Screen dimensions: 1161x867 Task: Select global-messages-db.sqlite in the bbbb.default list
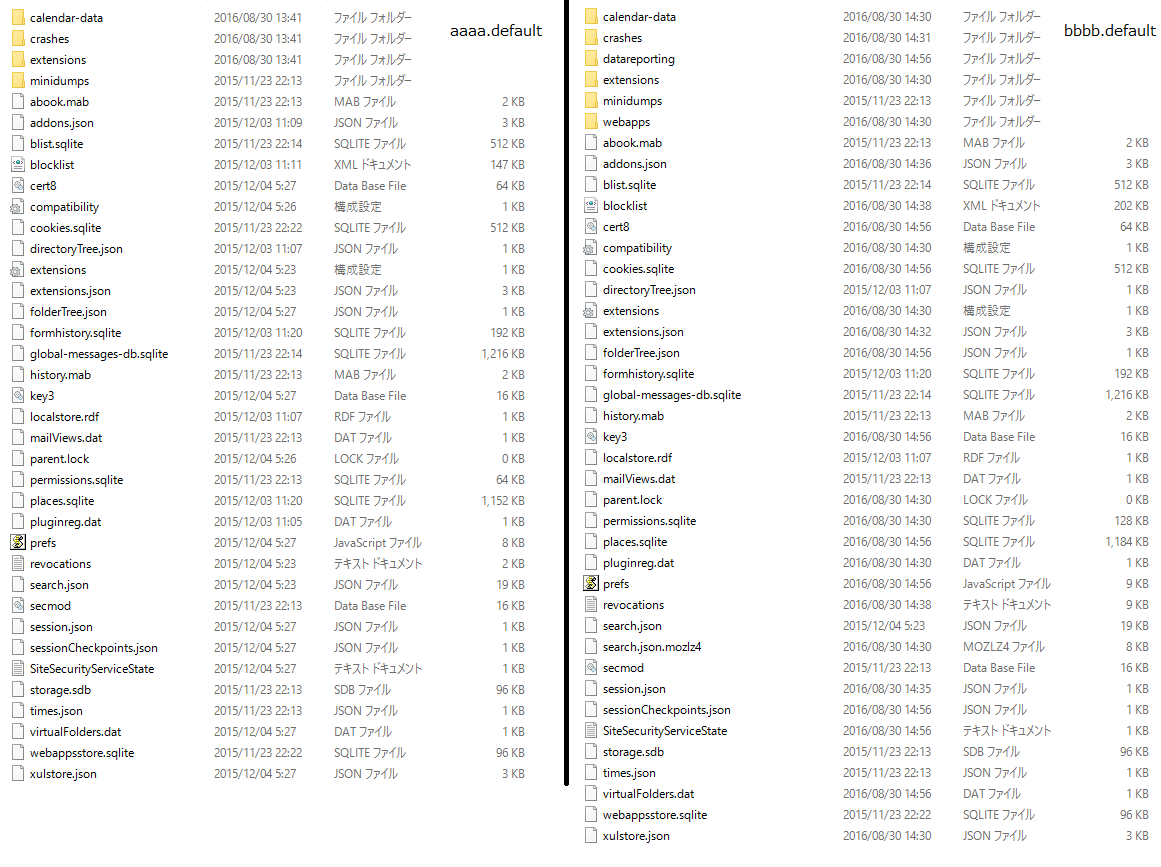(671, 395)
